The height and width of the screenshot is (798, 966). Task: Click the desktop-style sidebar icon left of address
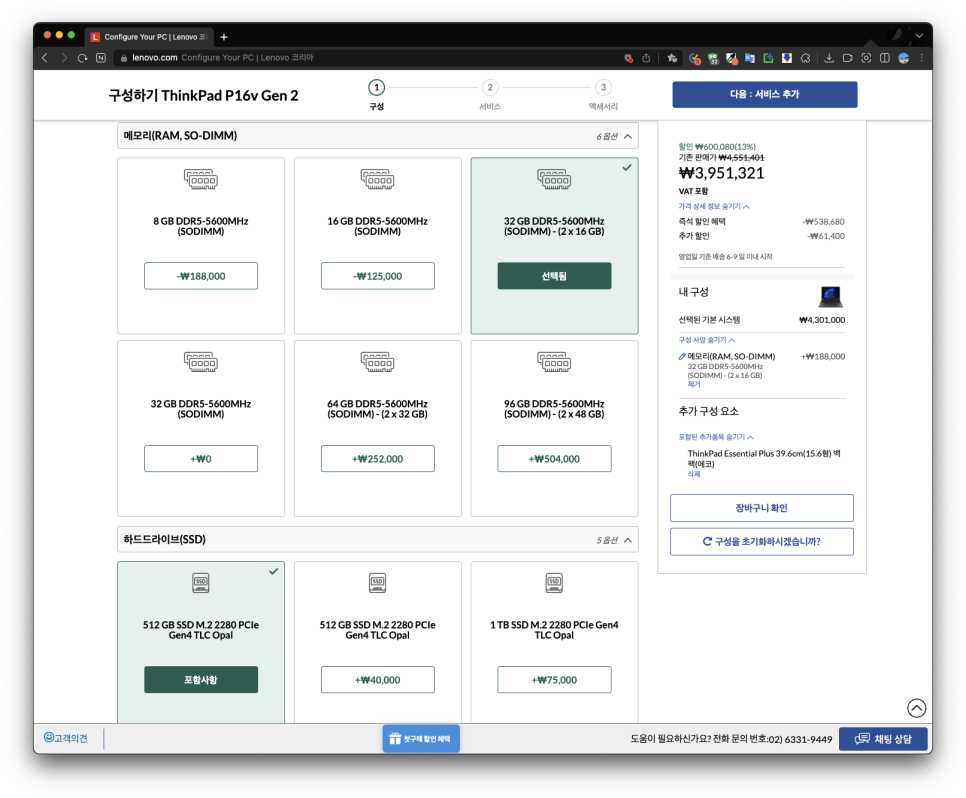[x=101, y=58]
